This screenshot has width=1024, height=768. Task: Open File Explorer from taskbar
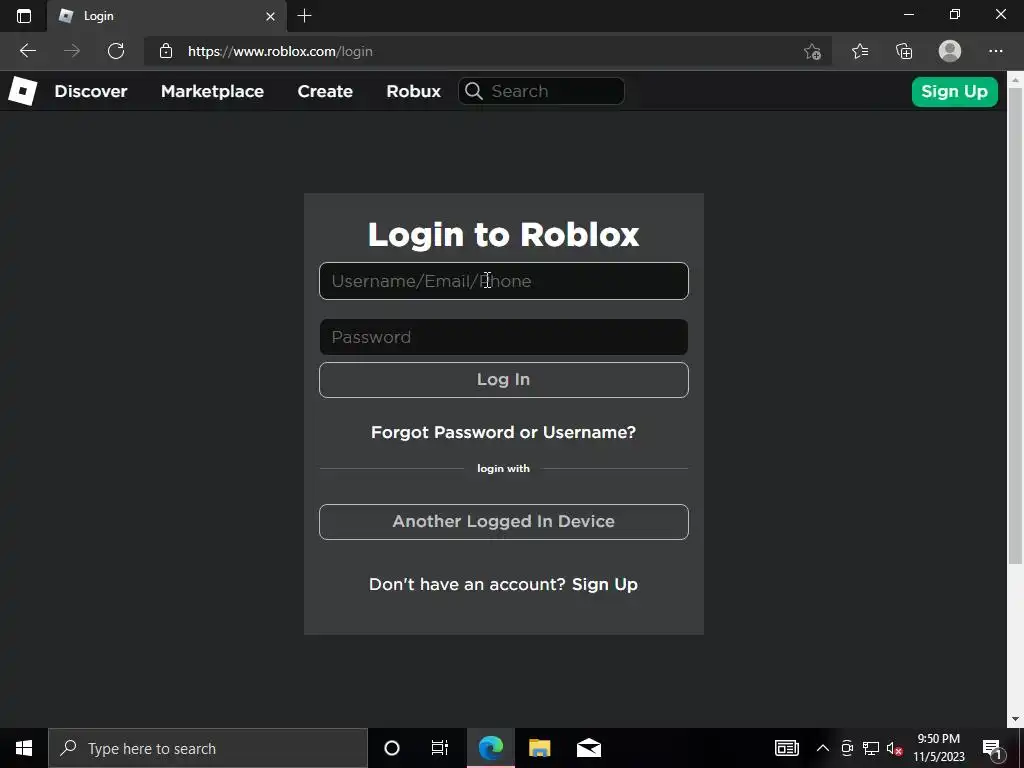pyautogui.click(x=539, y=748)
